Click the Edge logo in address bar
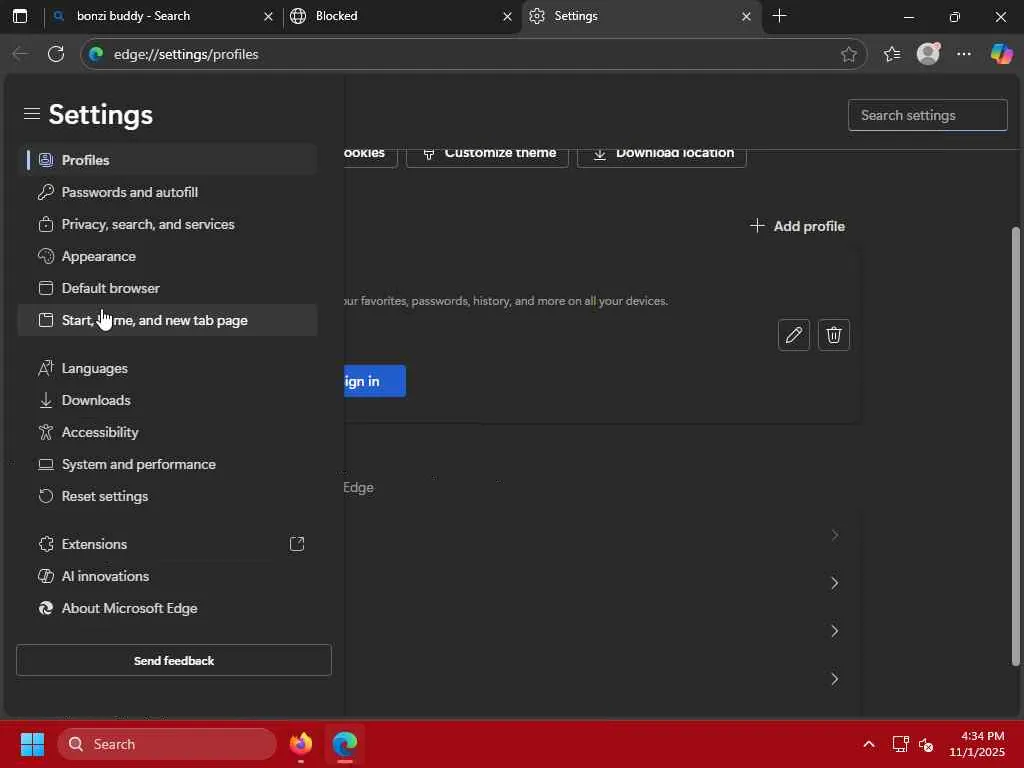 click(97, 54)
